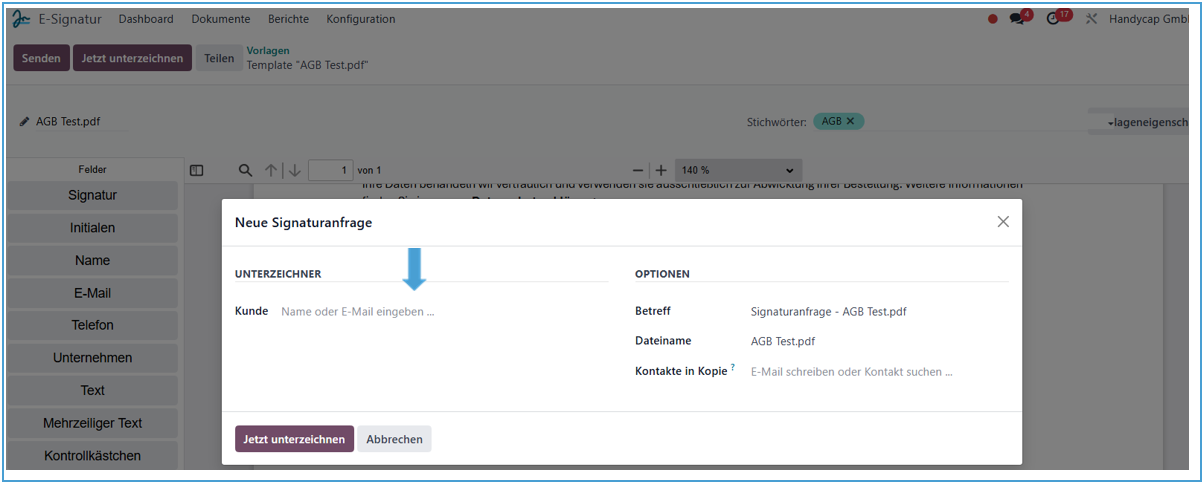Screen dimensions: 1204x483
Task: Click the PDF search magnifier icon
Action: (x=245, y=171)
